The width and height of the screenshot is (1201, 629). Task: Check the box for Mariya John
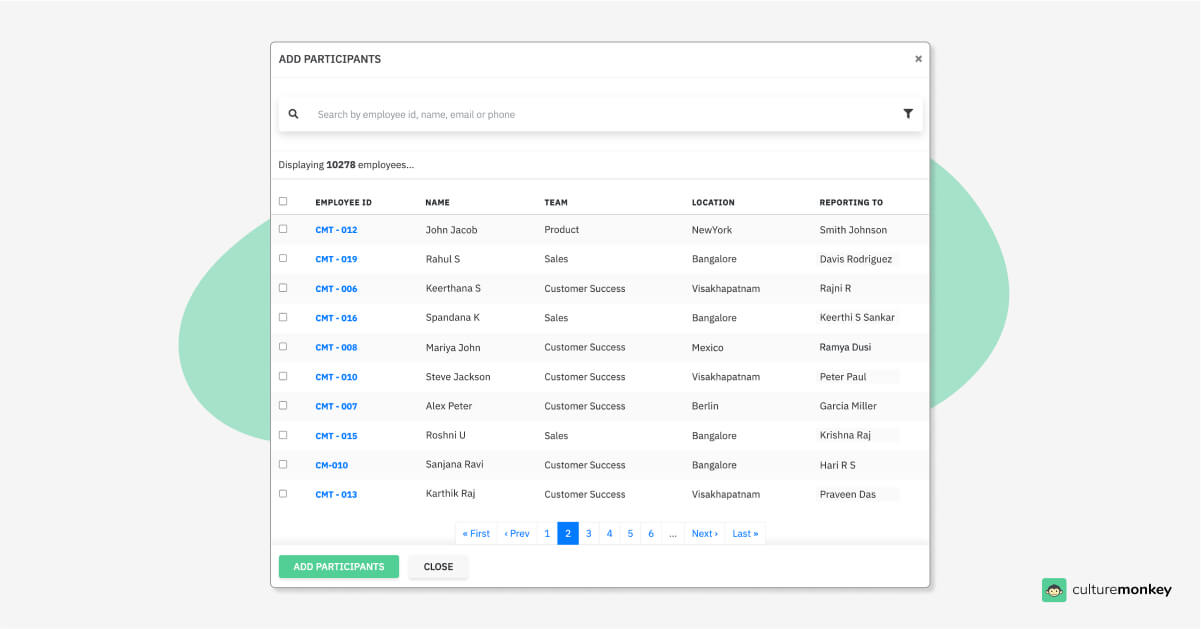point(283,346)
